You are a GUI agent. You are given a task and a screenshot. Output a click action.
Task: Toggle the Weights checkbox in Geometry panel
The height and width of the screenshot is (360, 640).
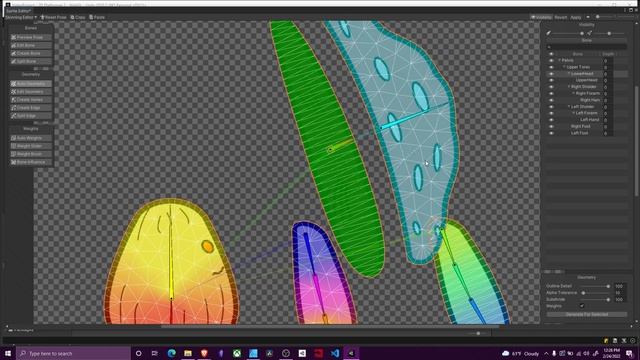[x=582, y=306]
